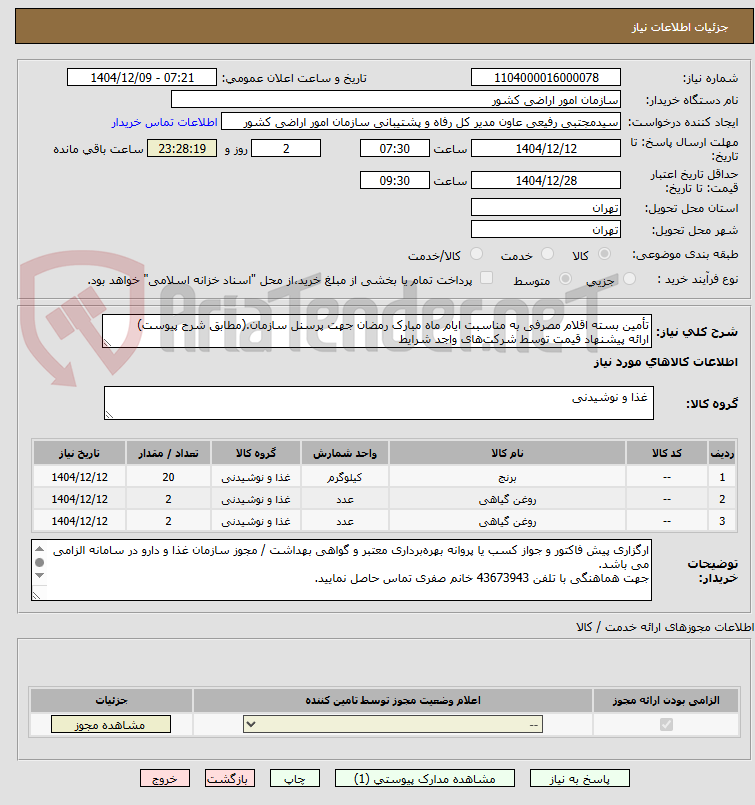
Task: Click the چاپ print button
Action: 295,778
